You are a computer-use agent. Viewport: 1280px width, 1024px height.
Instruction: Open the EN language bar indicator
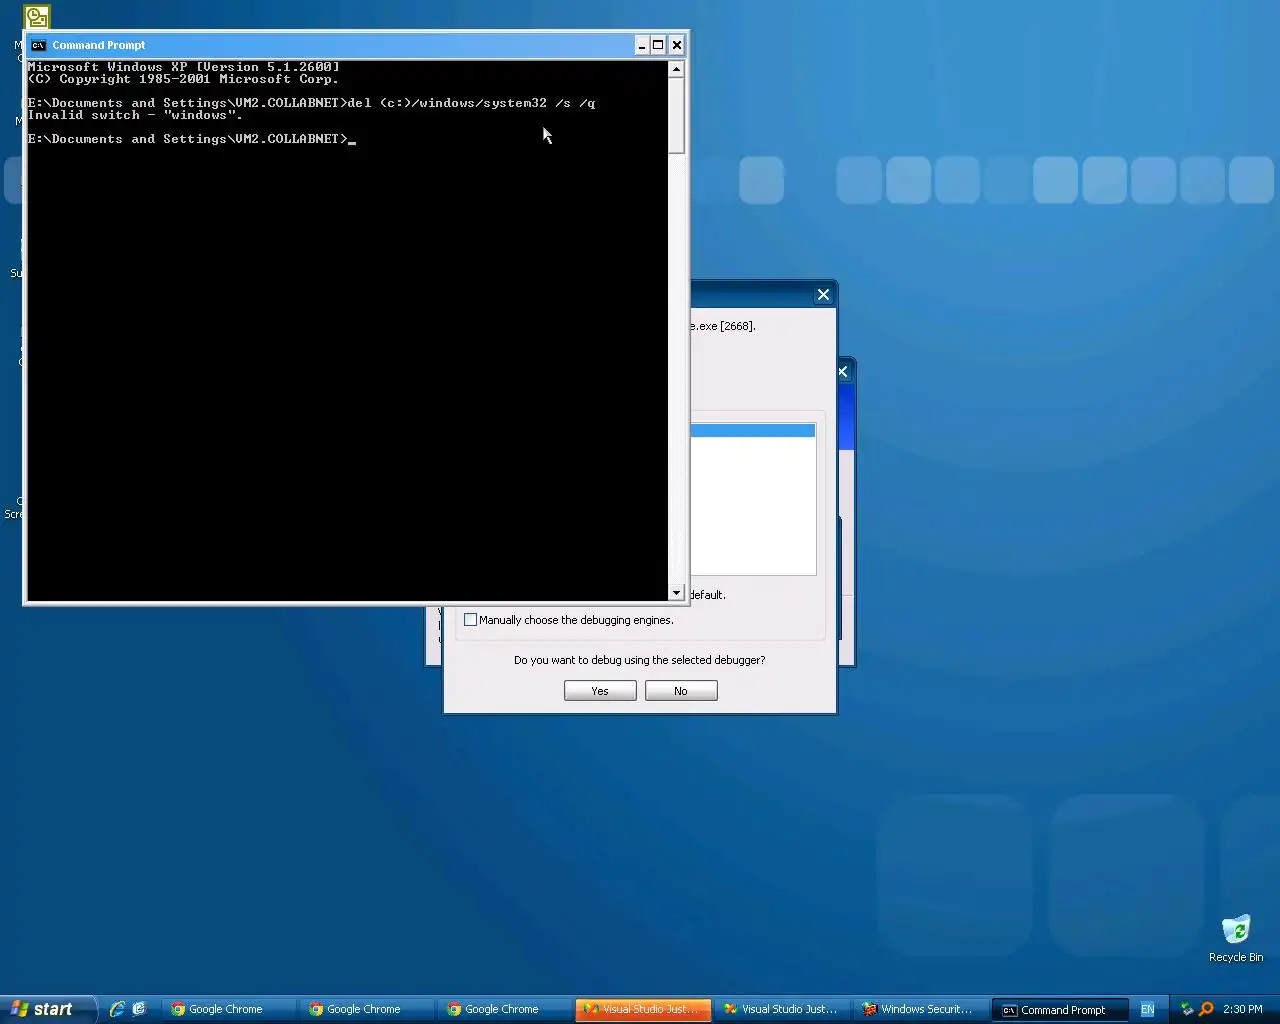tap(1147, 1009)
